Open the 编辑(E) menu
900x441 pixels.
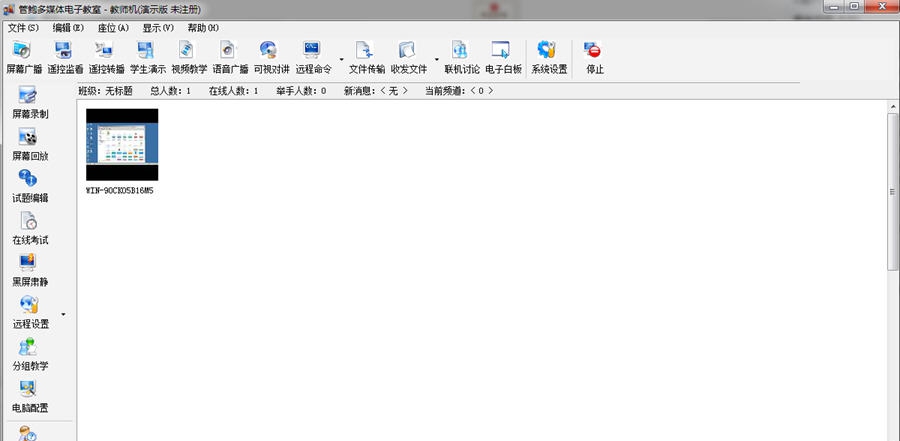[68, 28]
